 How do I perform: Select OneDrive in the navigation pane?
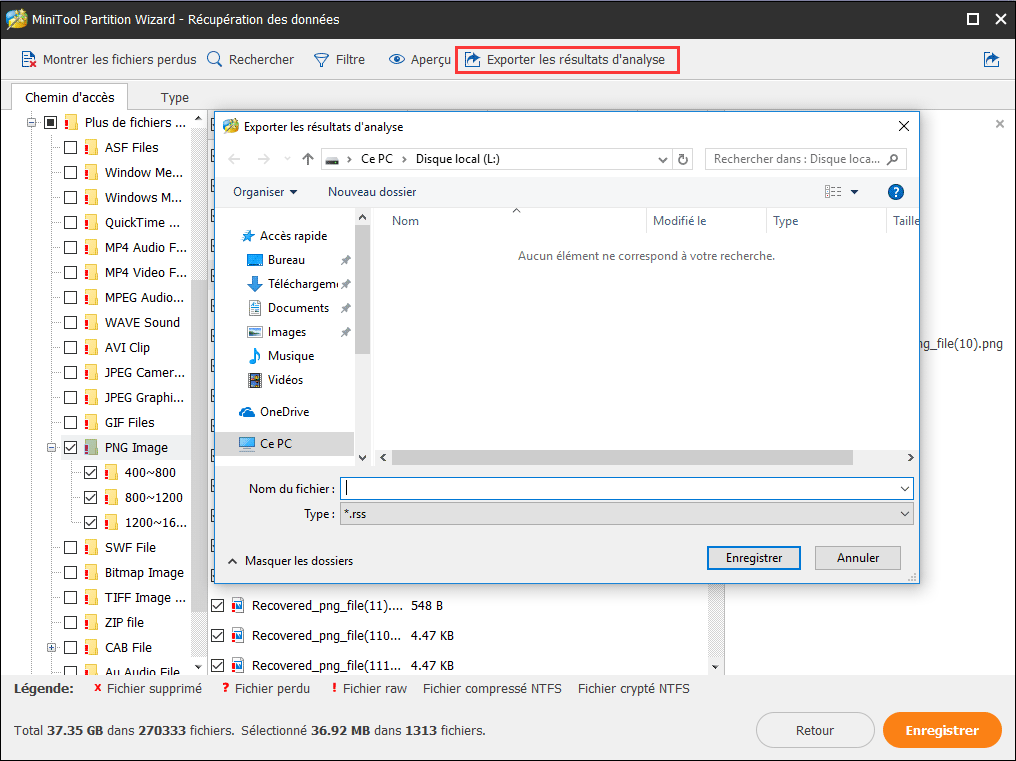[284, 412]
